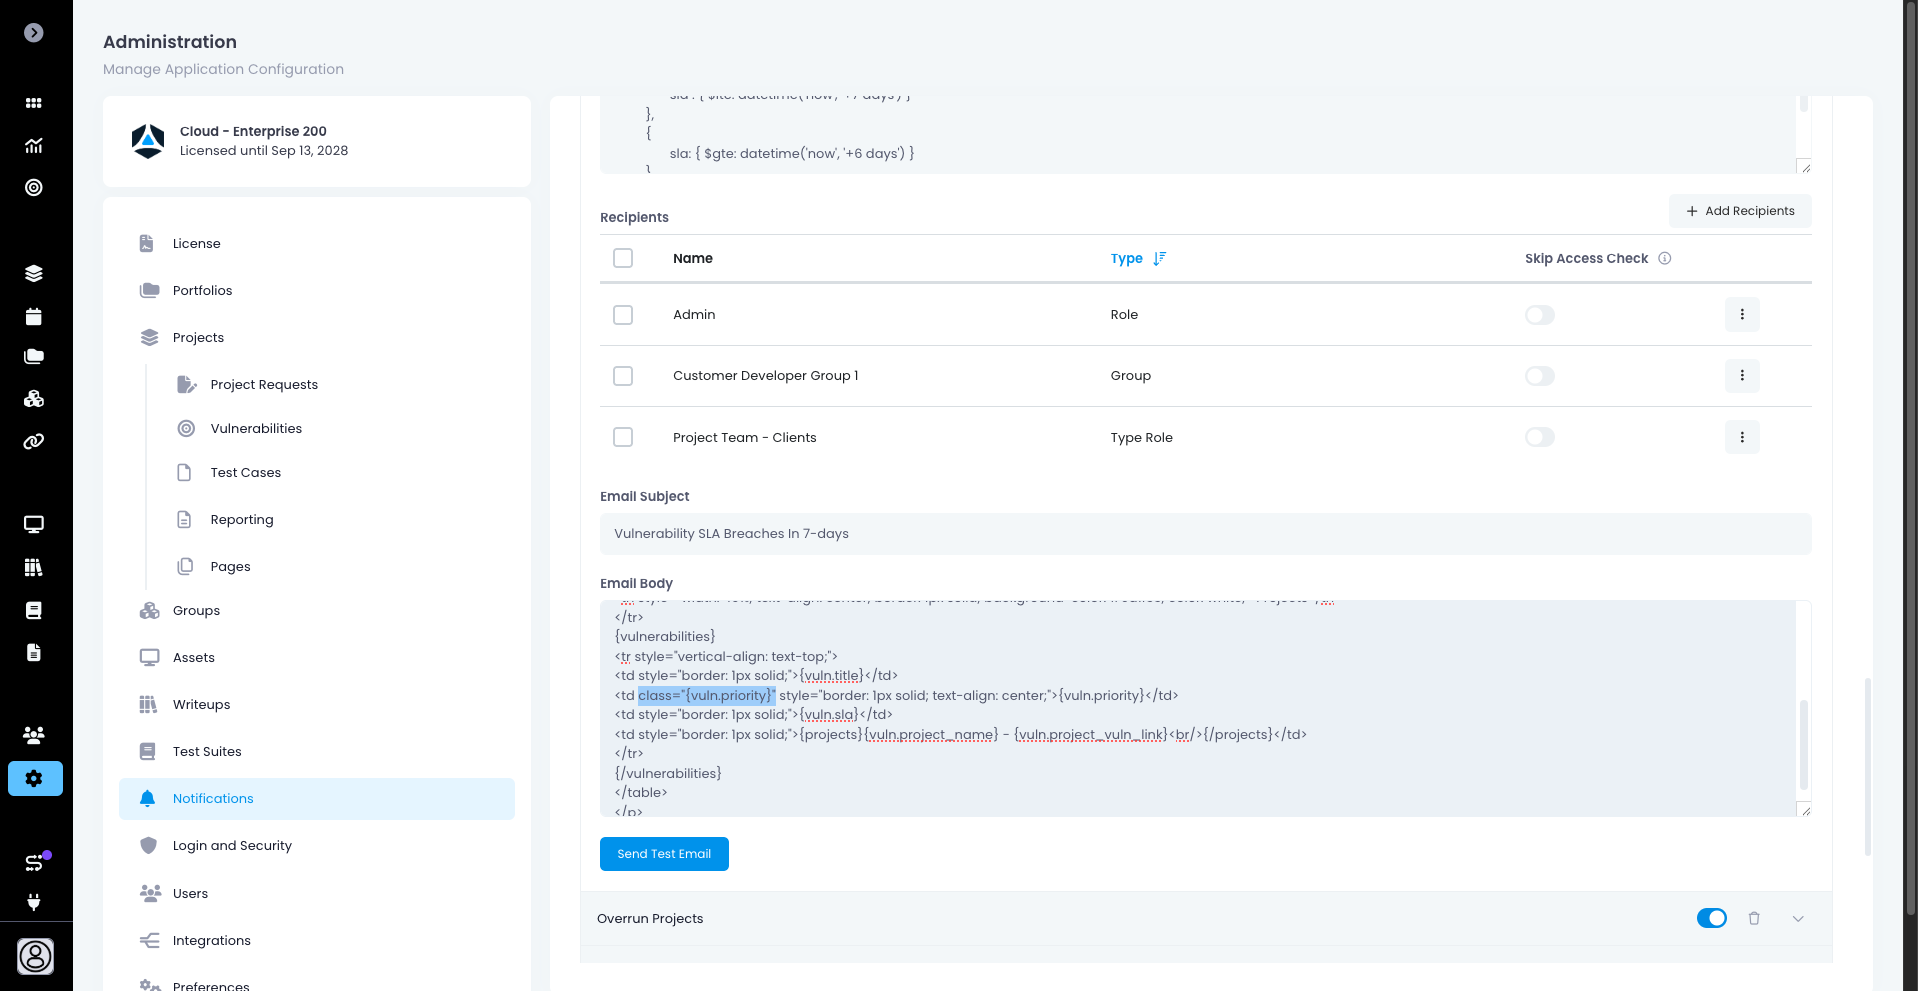This screenshot has width=1918, height=991.
Task: Open options menu for Project Team - Clients
Action: tap(1742, 437)
